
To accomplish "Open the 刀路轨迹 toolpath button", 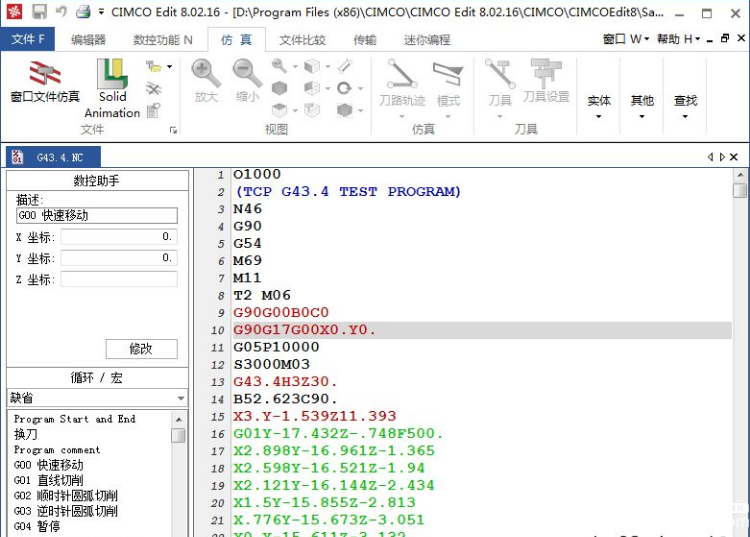I will tap(402, 88).
